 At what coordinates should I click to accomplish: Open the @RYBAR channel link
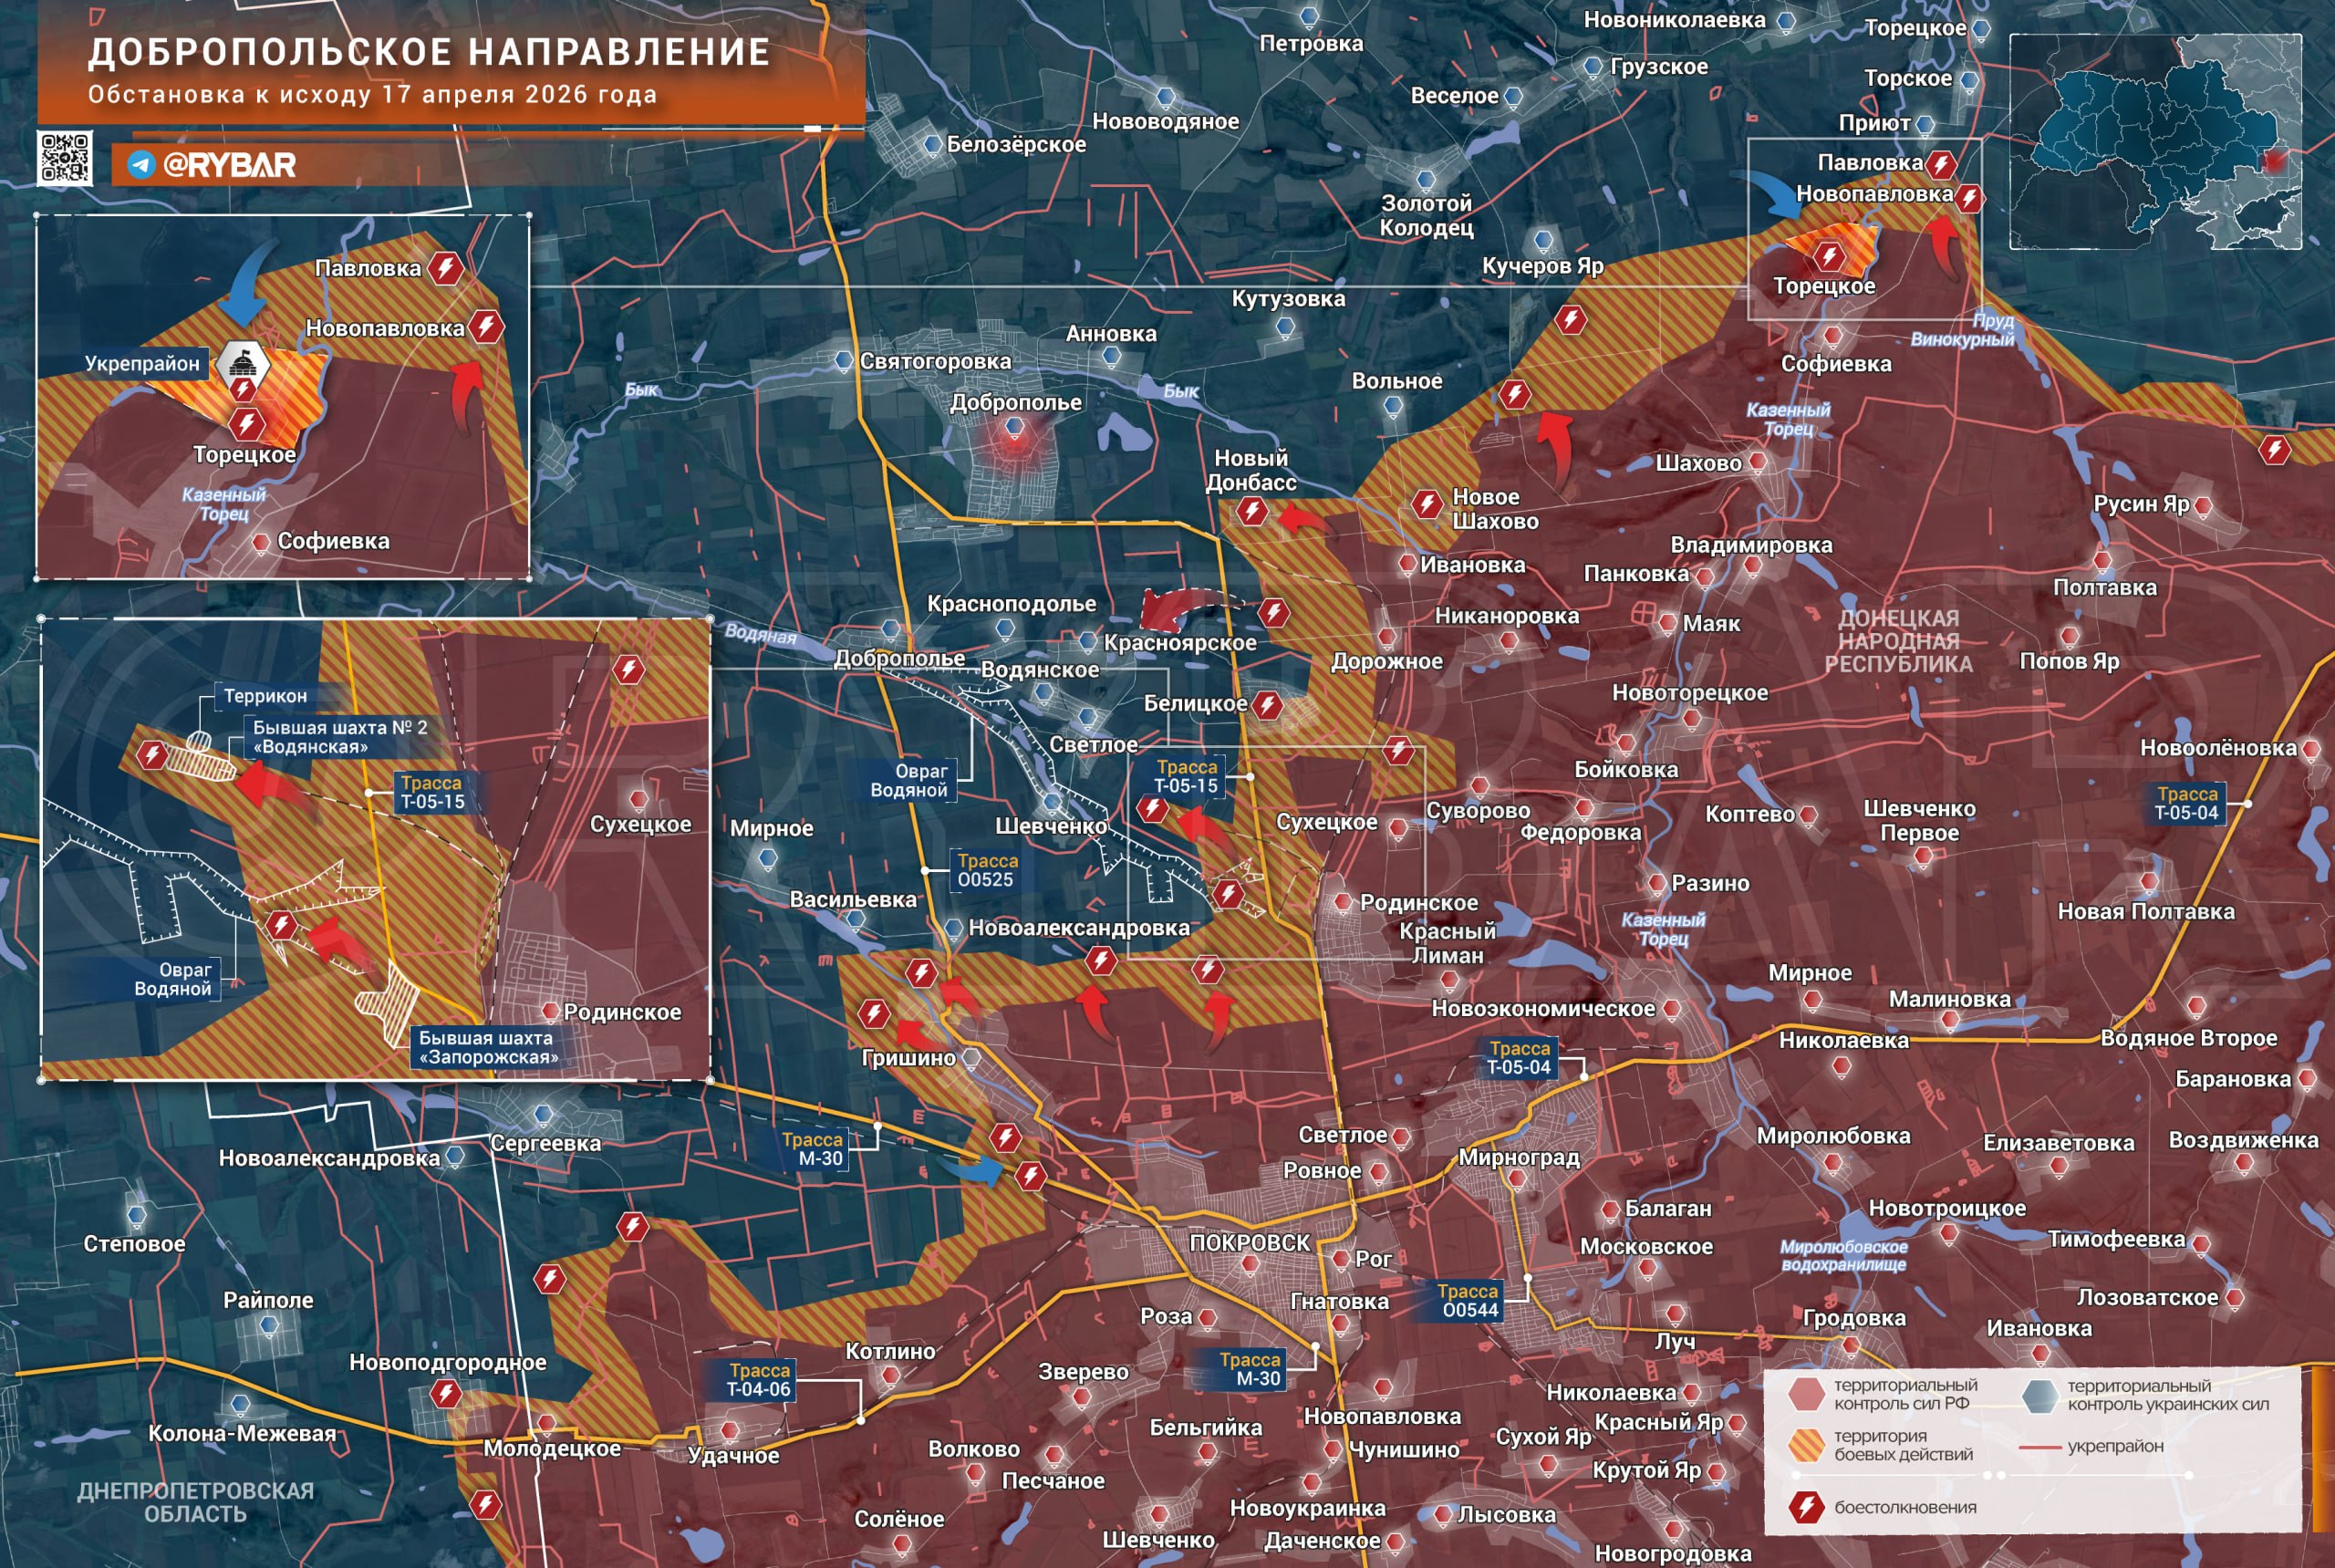[229, 165]
